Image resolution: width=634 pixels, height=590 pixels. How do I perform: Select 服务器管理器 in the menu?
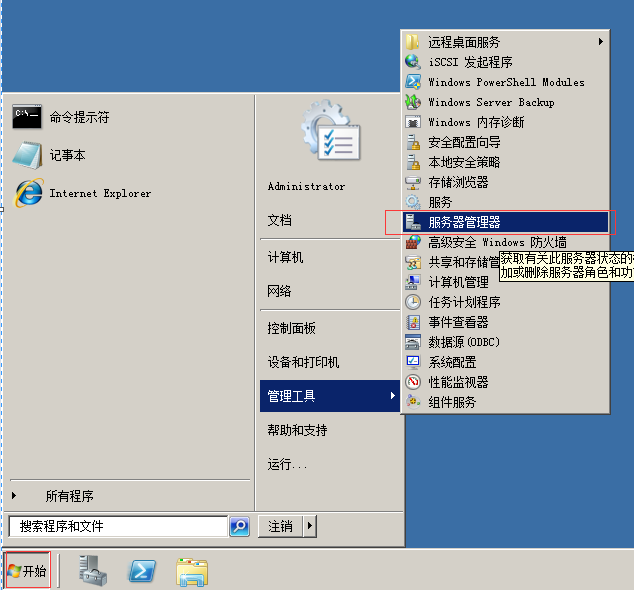click(x=464, y=222)
